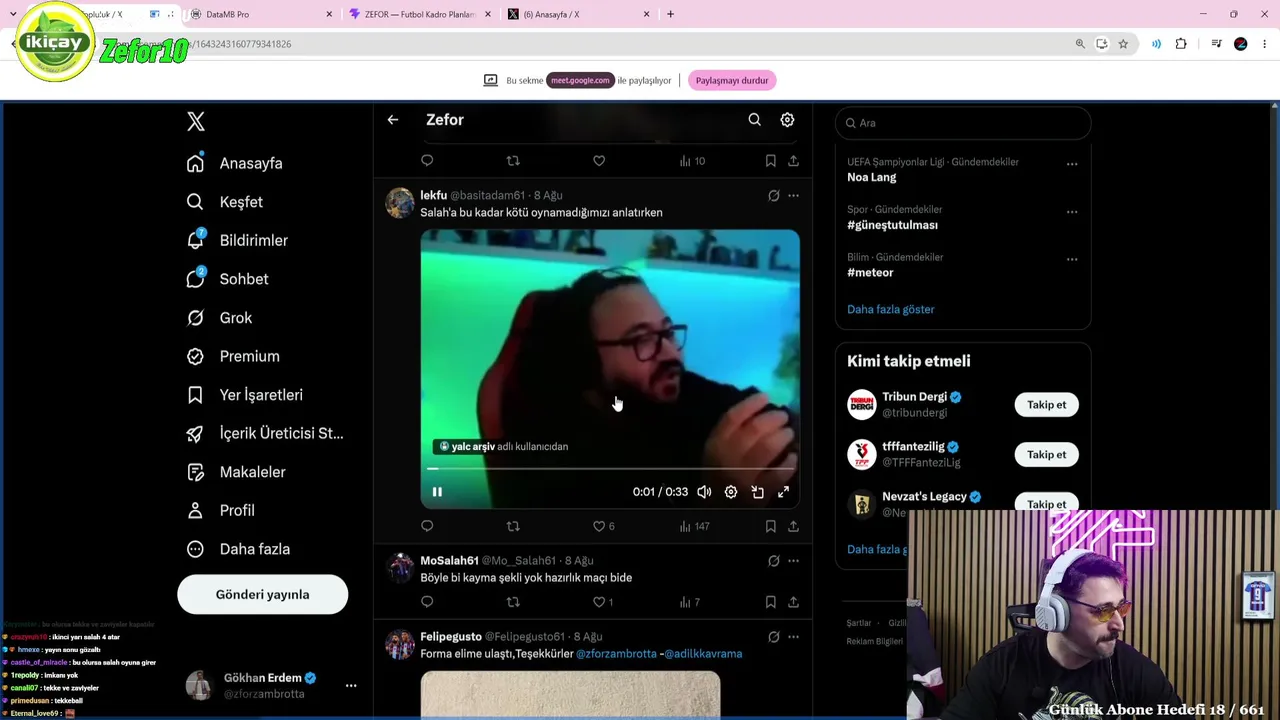Reply to the tweet with 10 views
The image size is (1280, 720).
pos(427,161)
